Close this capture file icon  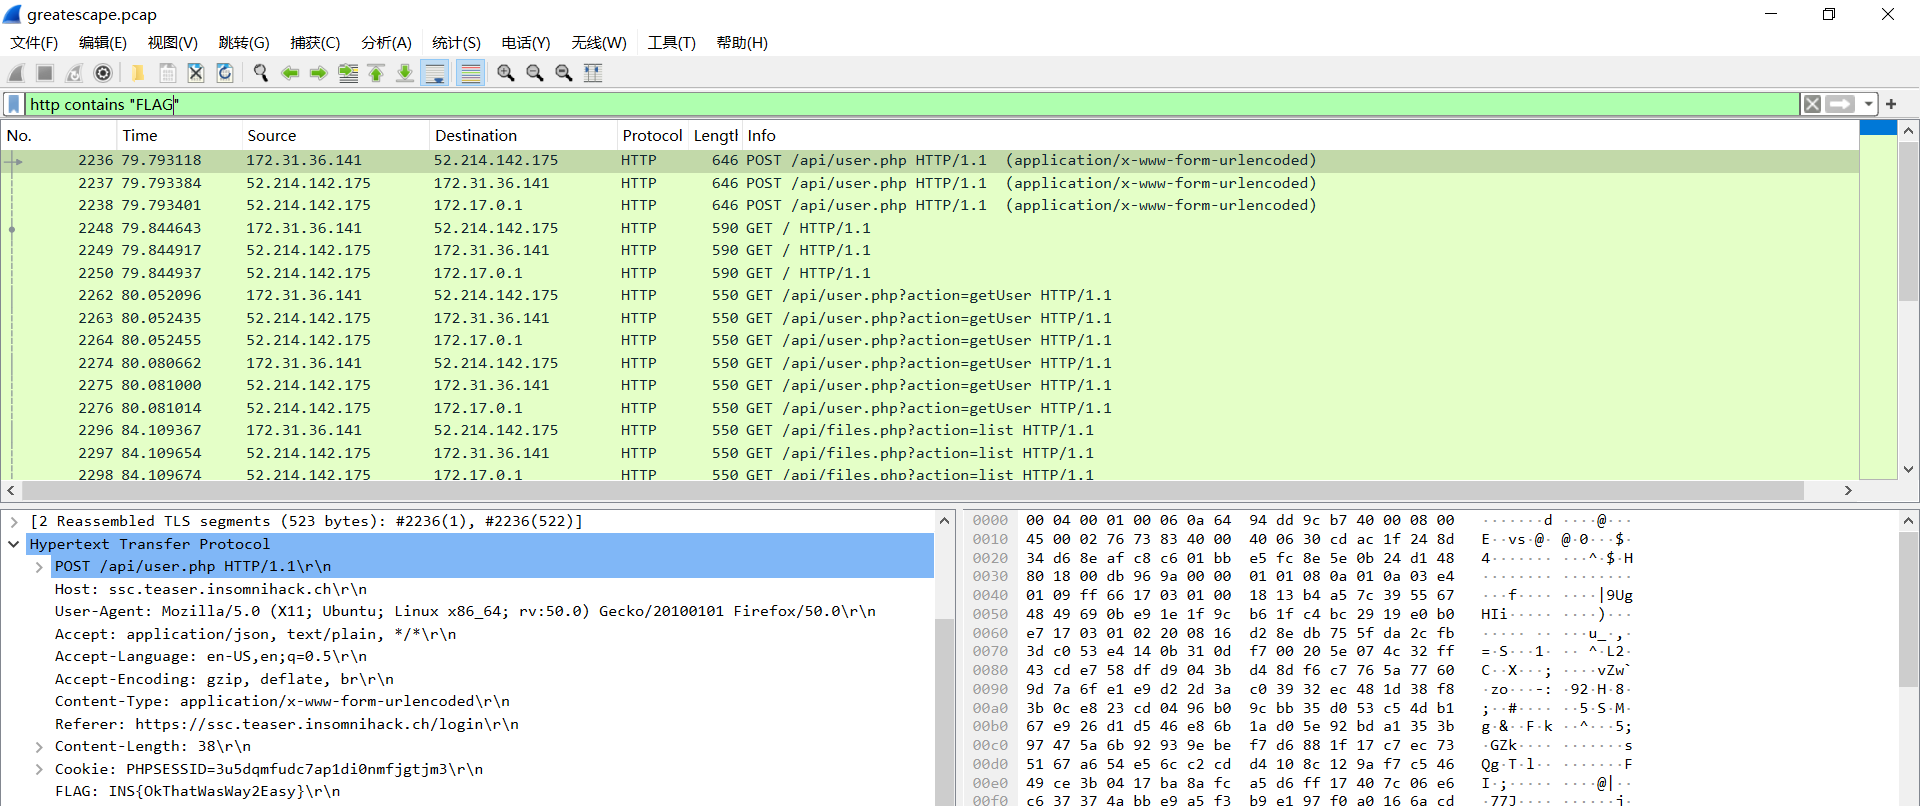196,73
